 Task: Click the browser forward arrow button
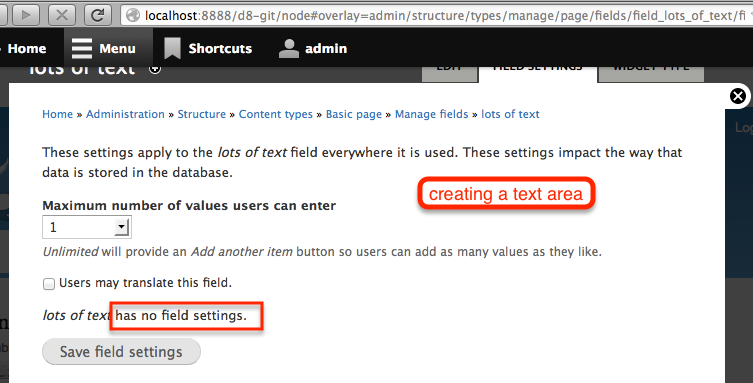[x=26, y=15]
